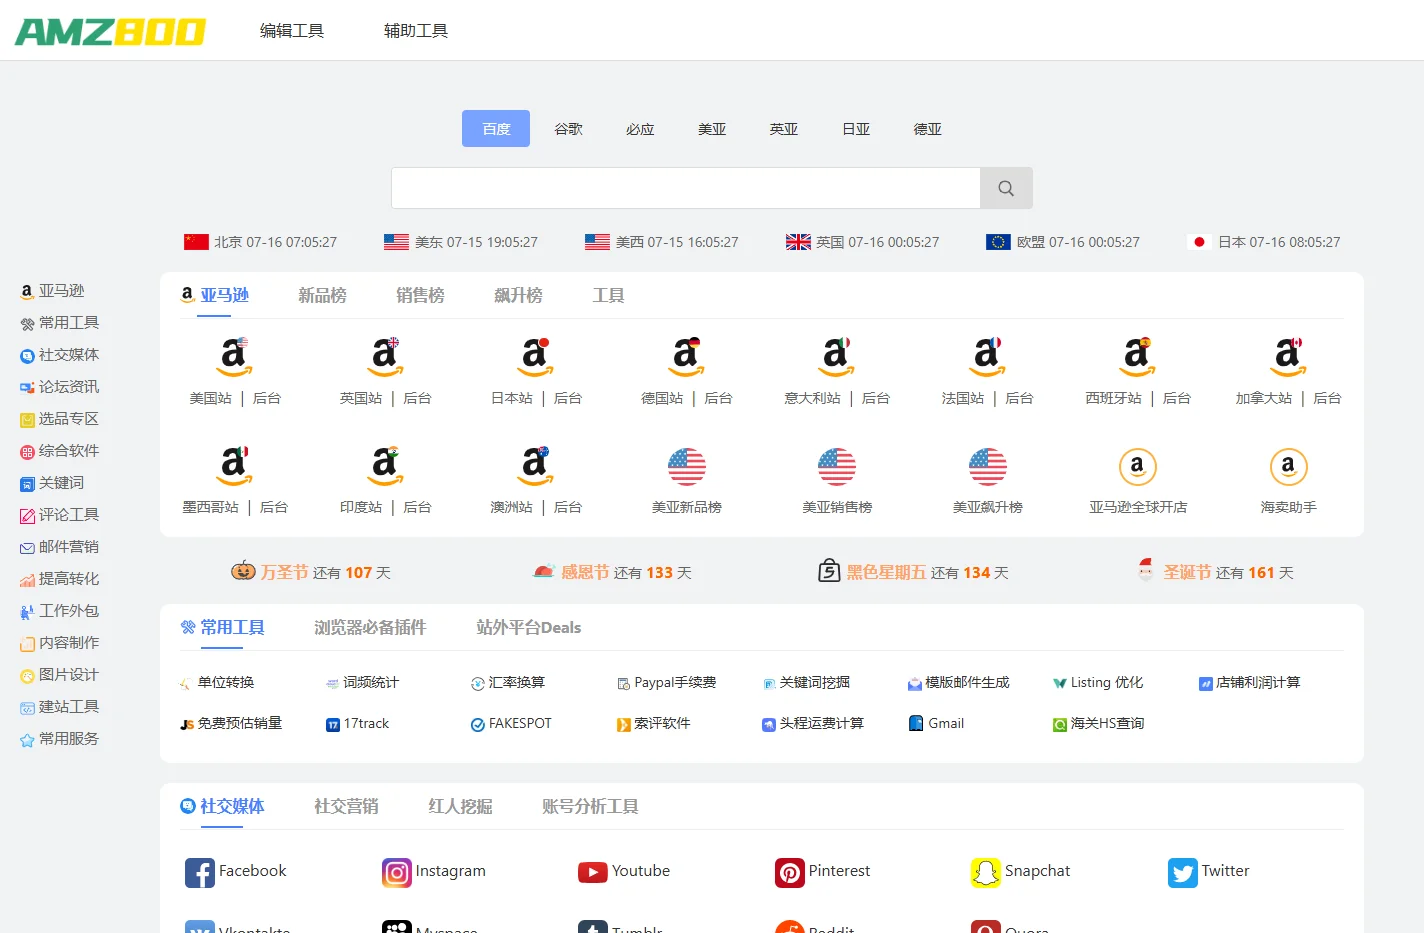Switch to the 飙升榜 tab
Viewport: 1424px width, 933px height.
pyautogui.click(x=518, y=296)
